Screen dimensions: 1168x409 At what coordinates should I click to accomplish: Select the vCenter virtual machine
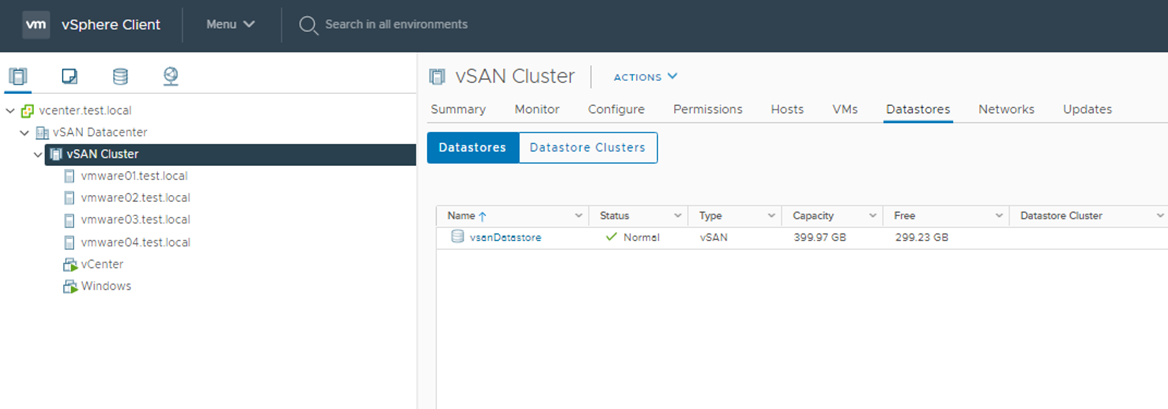pyautogui.click(x=102, y=264)
